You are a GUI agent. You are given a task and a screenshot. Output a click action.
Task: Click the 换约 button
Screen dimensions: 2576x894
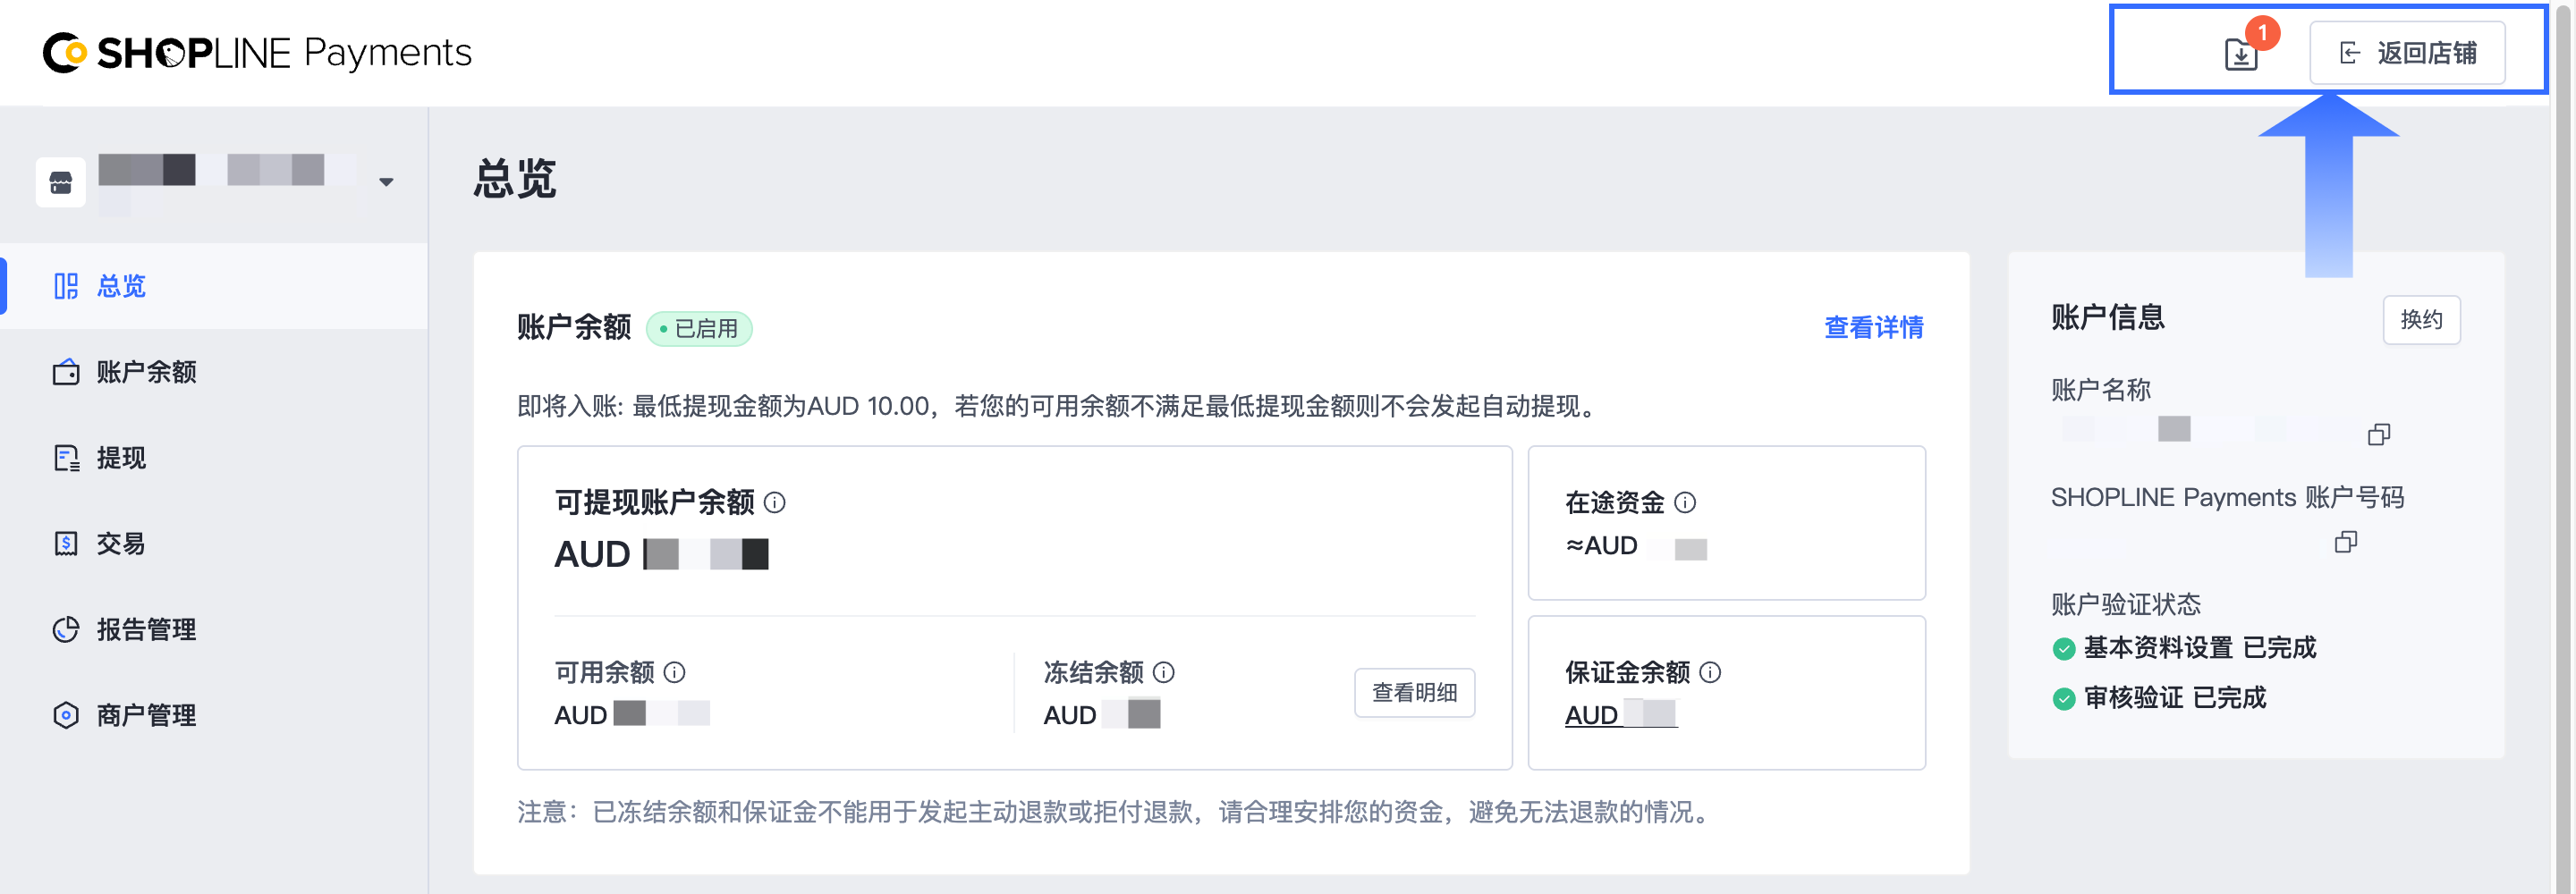tap(2420, 320)
